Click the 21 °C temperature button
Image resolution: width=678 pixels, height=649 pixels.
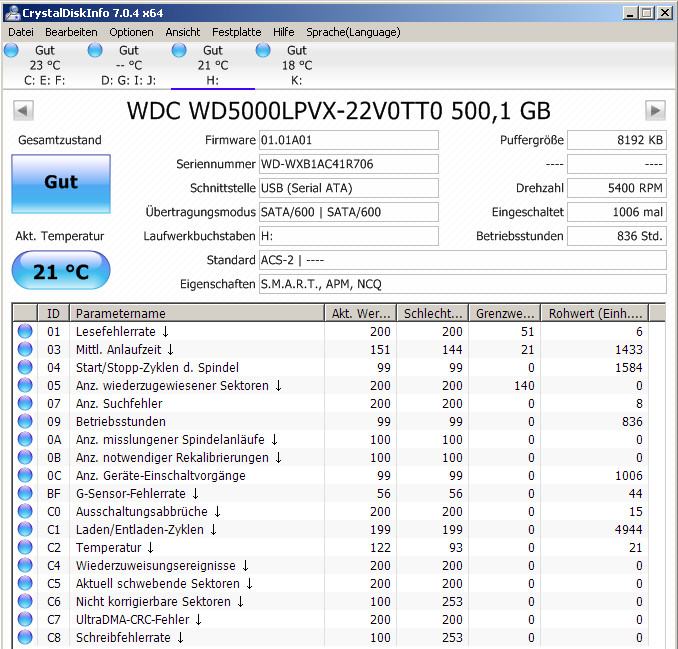point(61,271)
